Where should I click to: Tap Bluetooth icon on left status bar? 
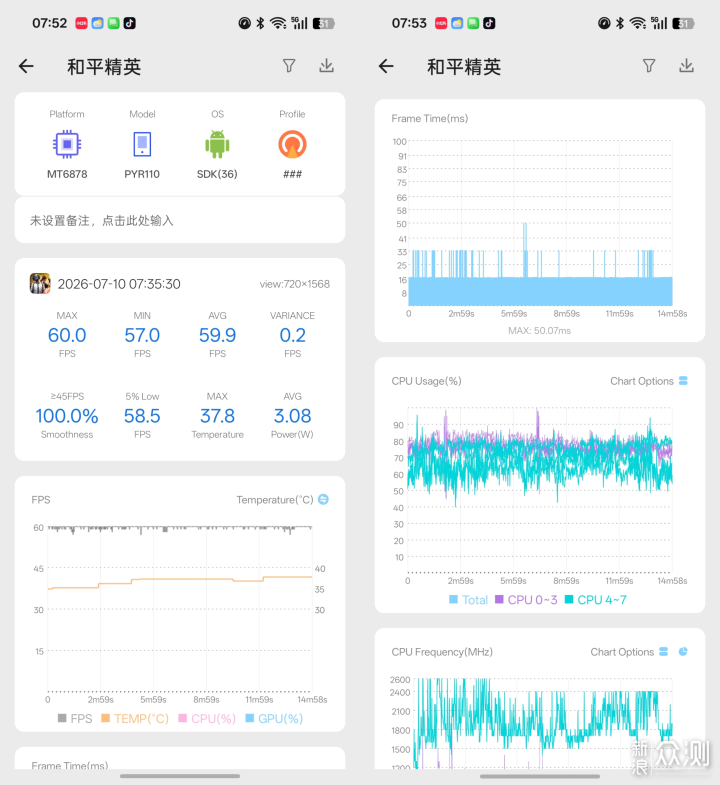[x=260, y=23]
